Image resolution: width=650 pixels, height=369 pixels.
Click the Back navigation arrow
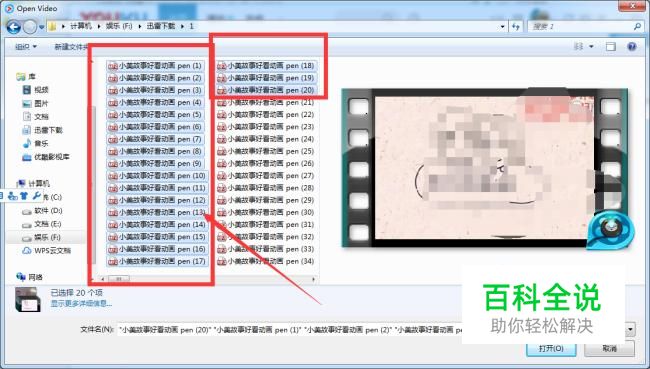click(x=13, y=27)
